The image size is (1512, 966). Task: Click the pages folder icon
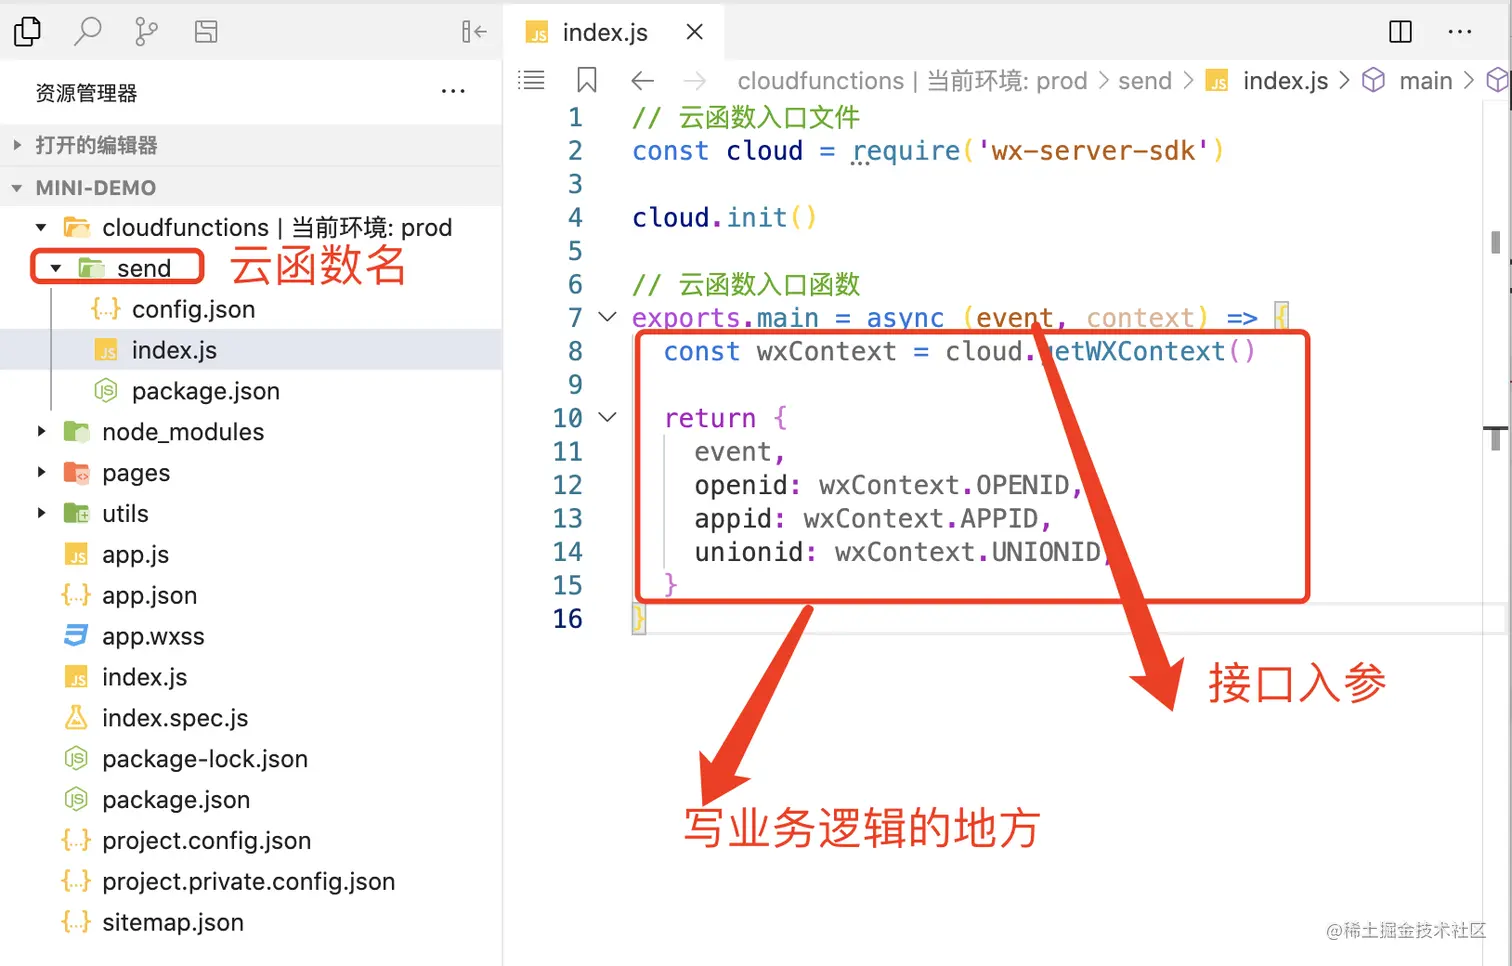pos(77,472)
